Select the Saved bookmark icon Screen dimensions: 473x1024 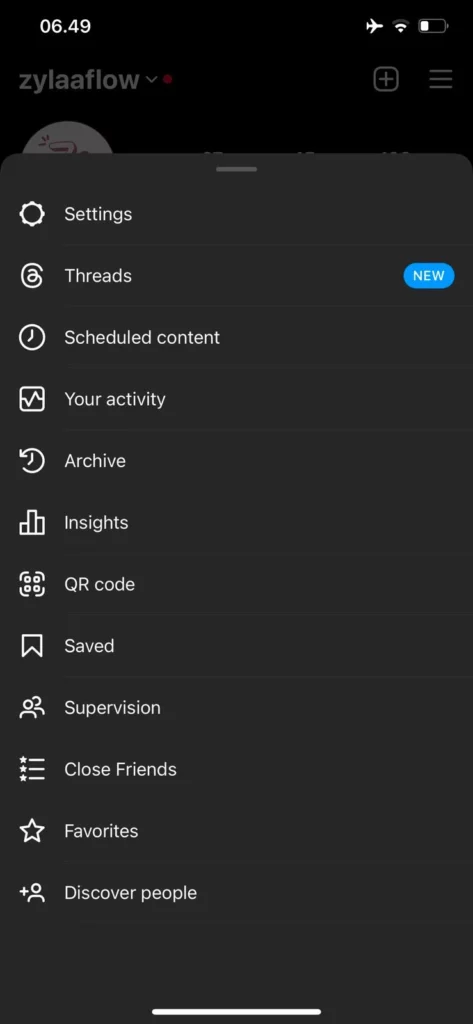(x=32, y=646)
